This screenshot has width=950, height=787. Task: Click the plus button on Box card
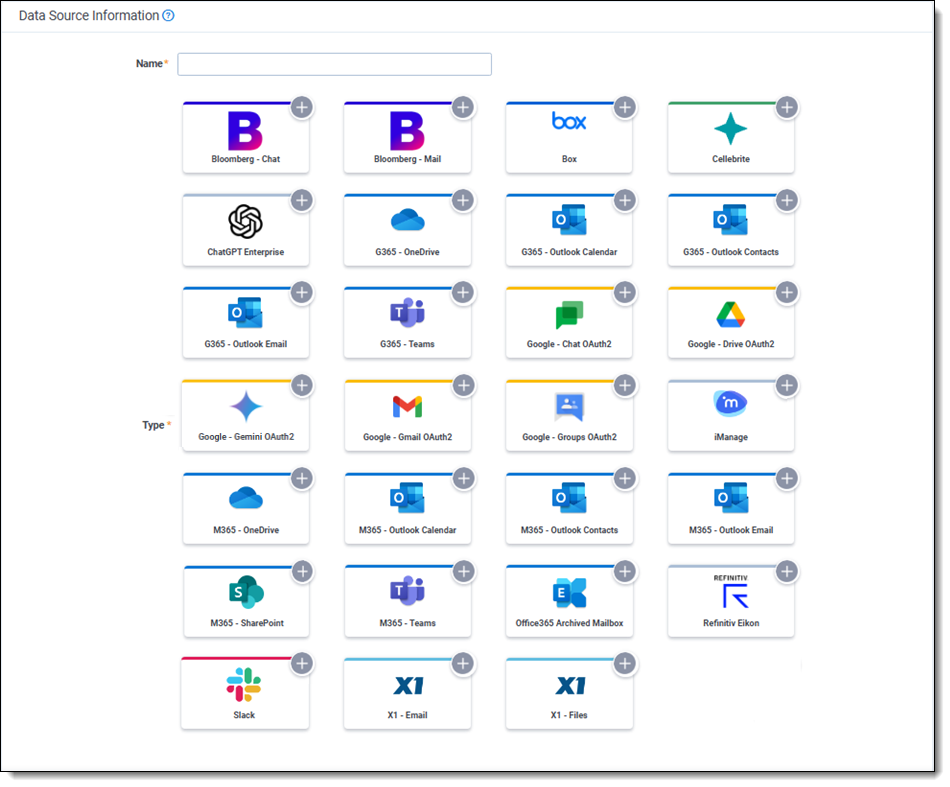click(625, 107)
